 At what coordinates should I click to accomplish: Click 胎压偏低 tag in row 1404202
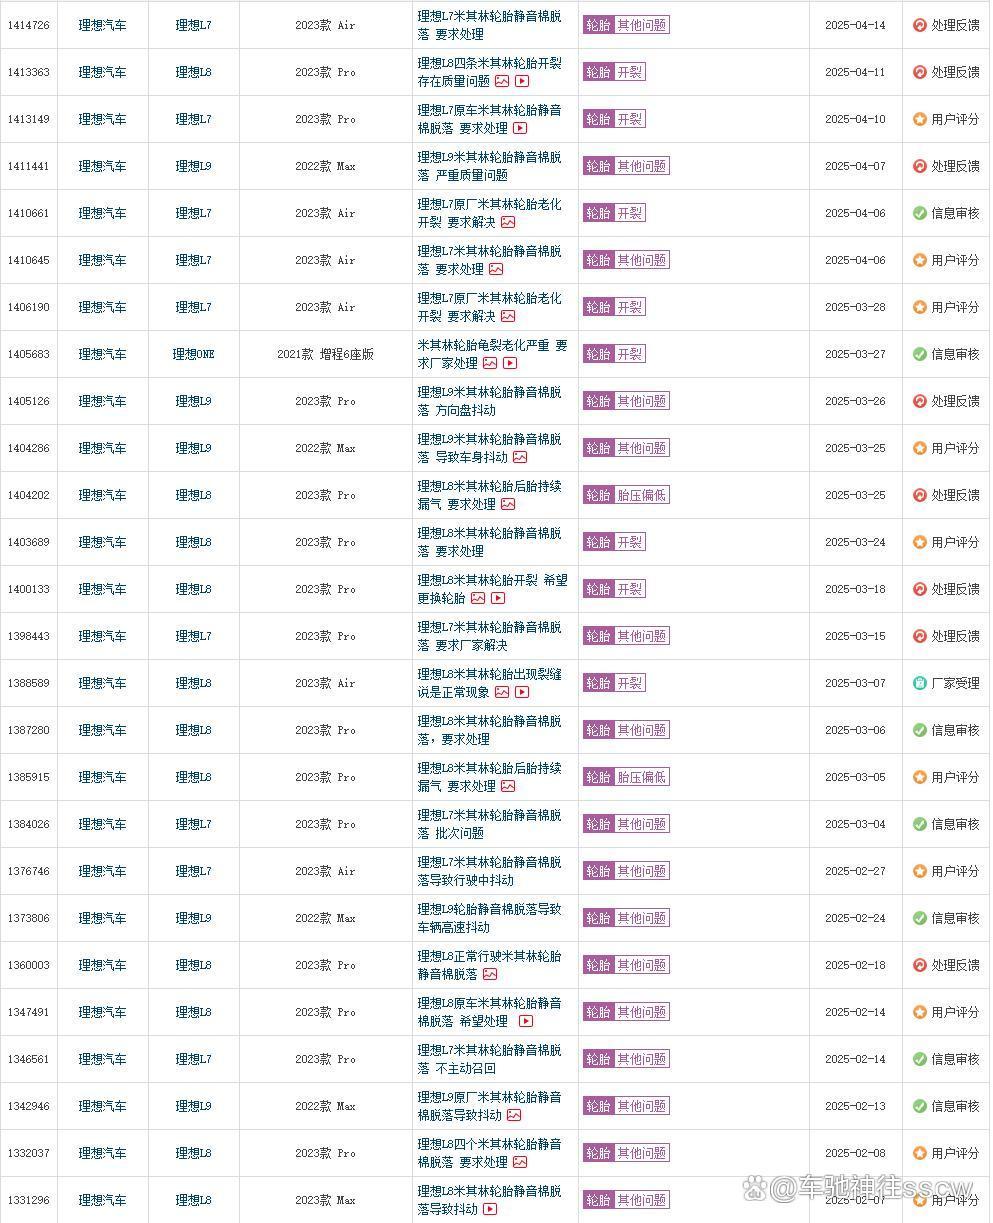click(x=642, y=495)
